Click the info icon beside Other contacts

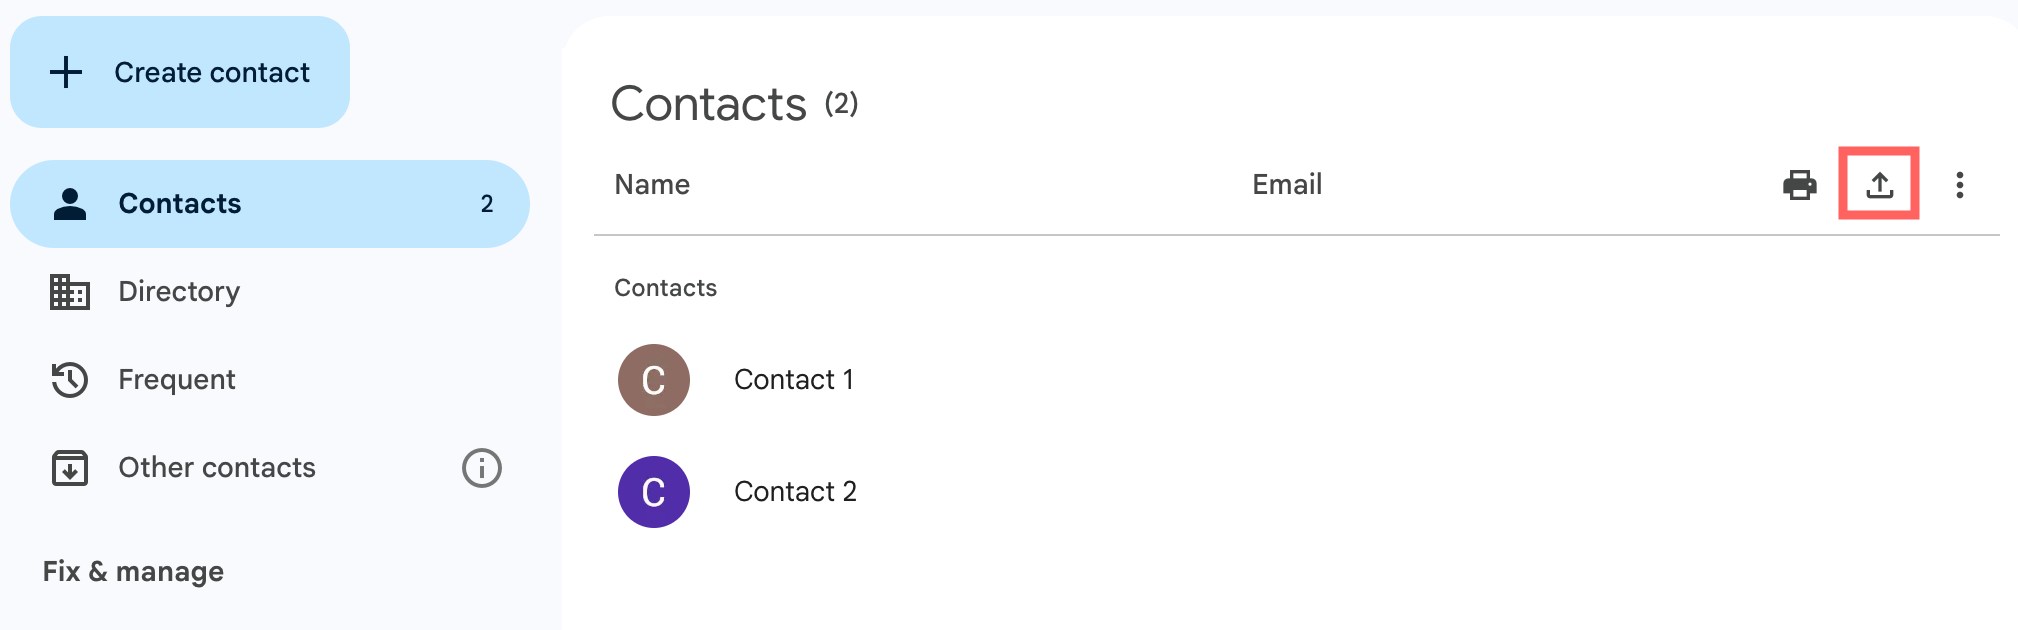[x=481, y=468]
